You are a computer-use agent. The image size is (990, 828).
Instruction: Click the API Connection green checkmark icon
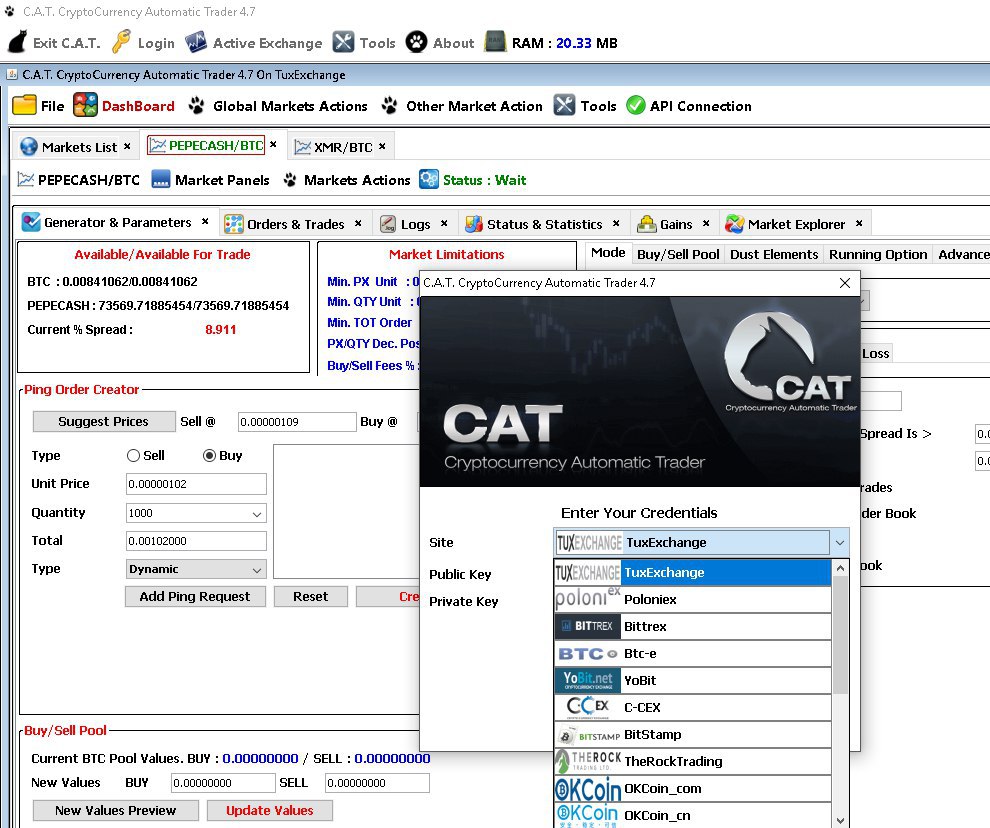(x=636, y=105)
